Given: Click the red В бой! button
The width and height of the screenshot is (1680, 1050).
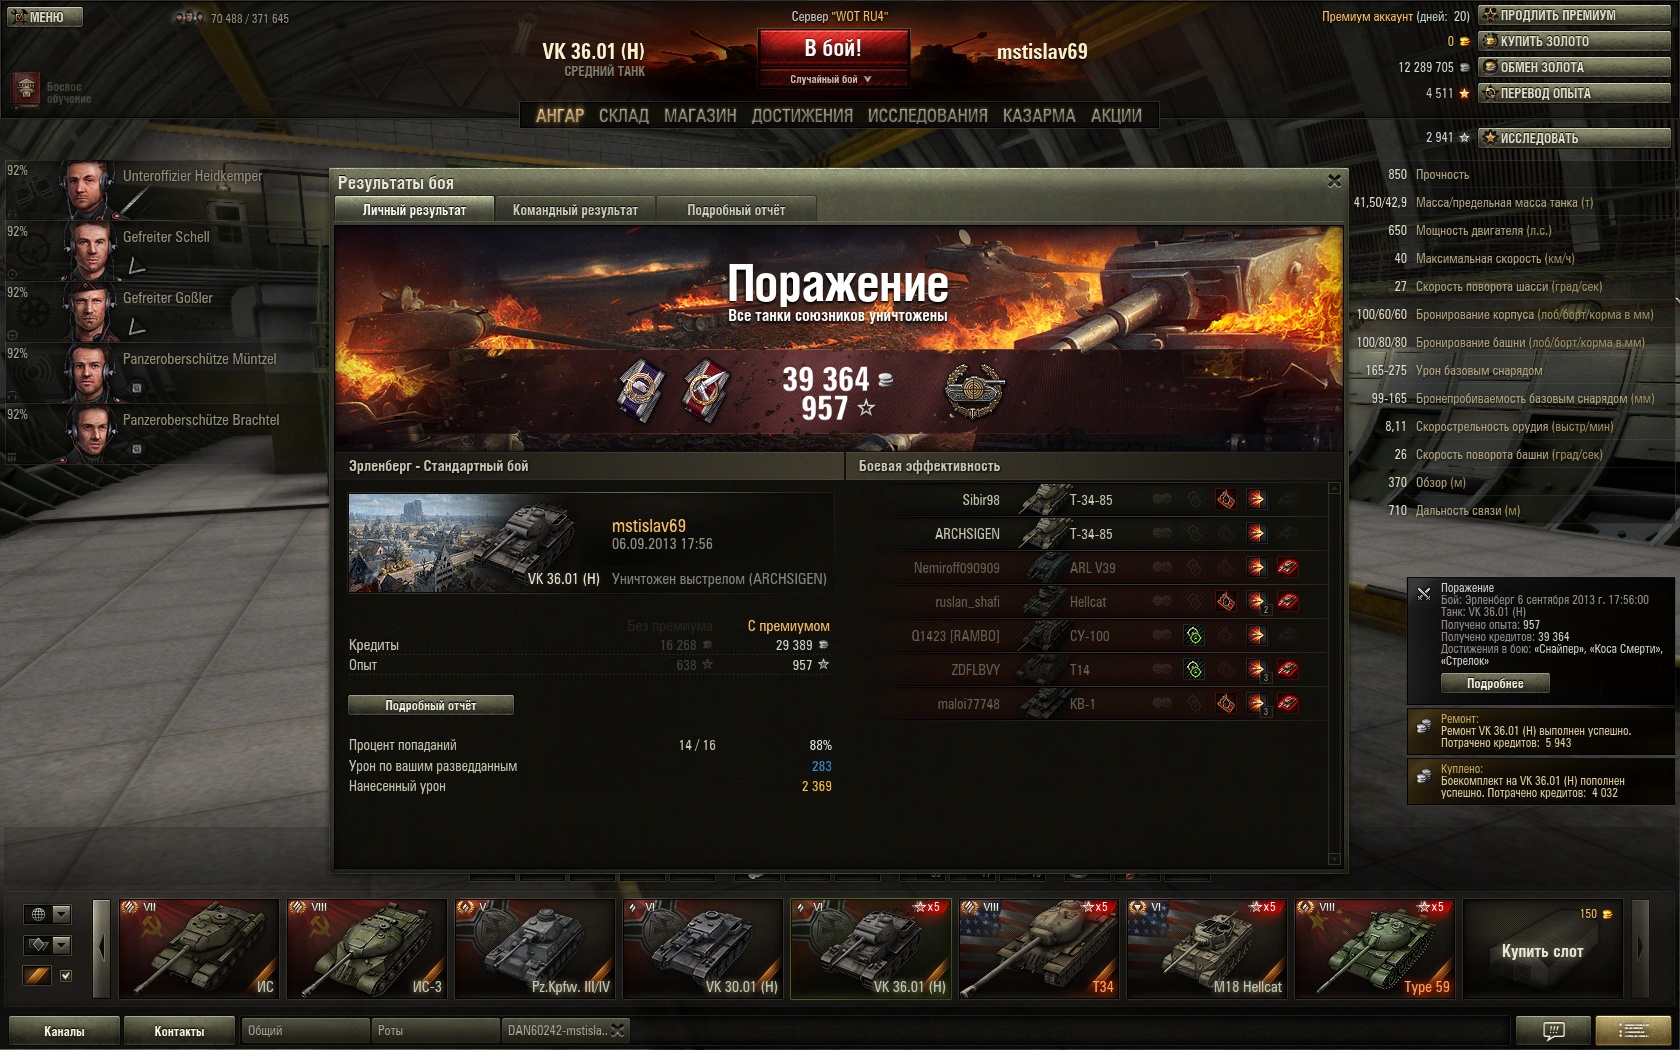Looking at the screenshot, I should pyautogui.click(x=833, y=48).
